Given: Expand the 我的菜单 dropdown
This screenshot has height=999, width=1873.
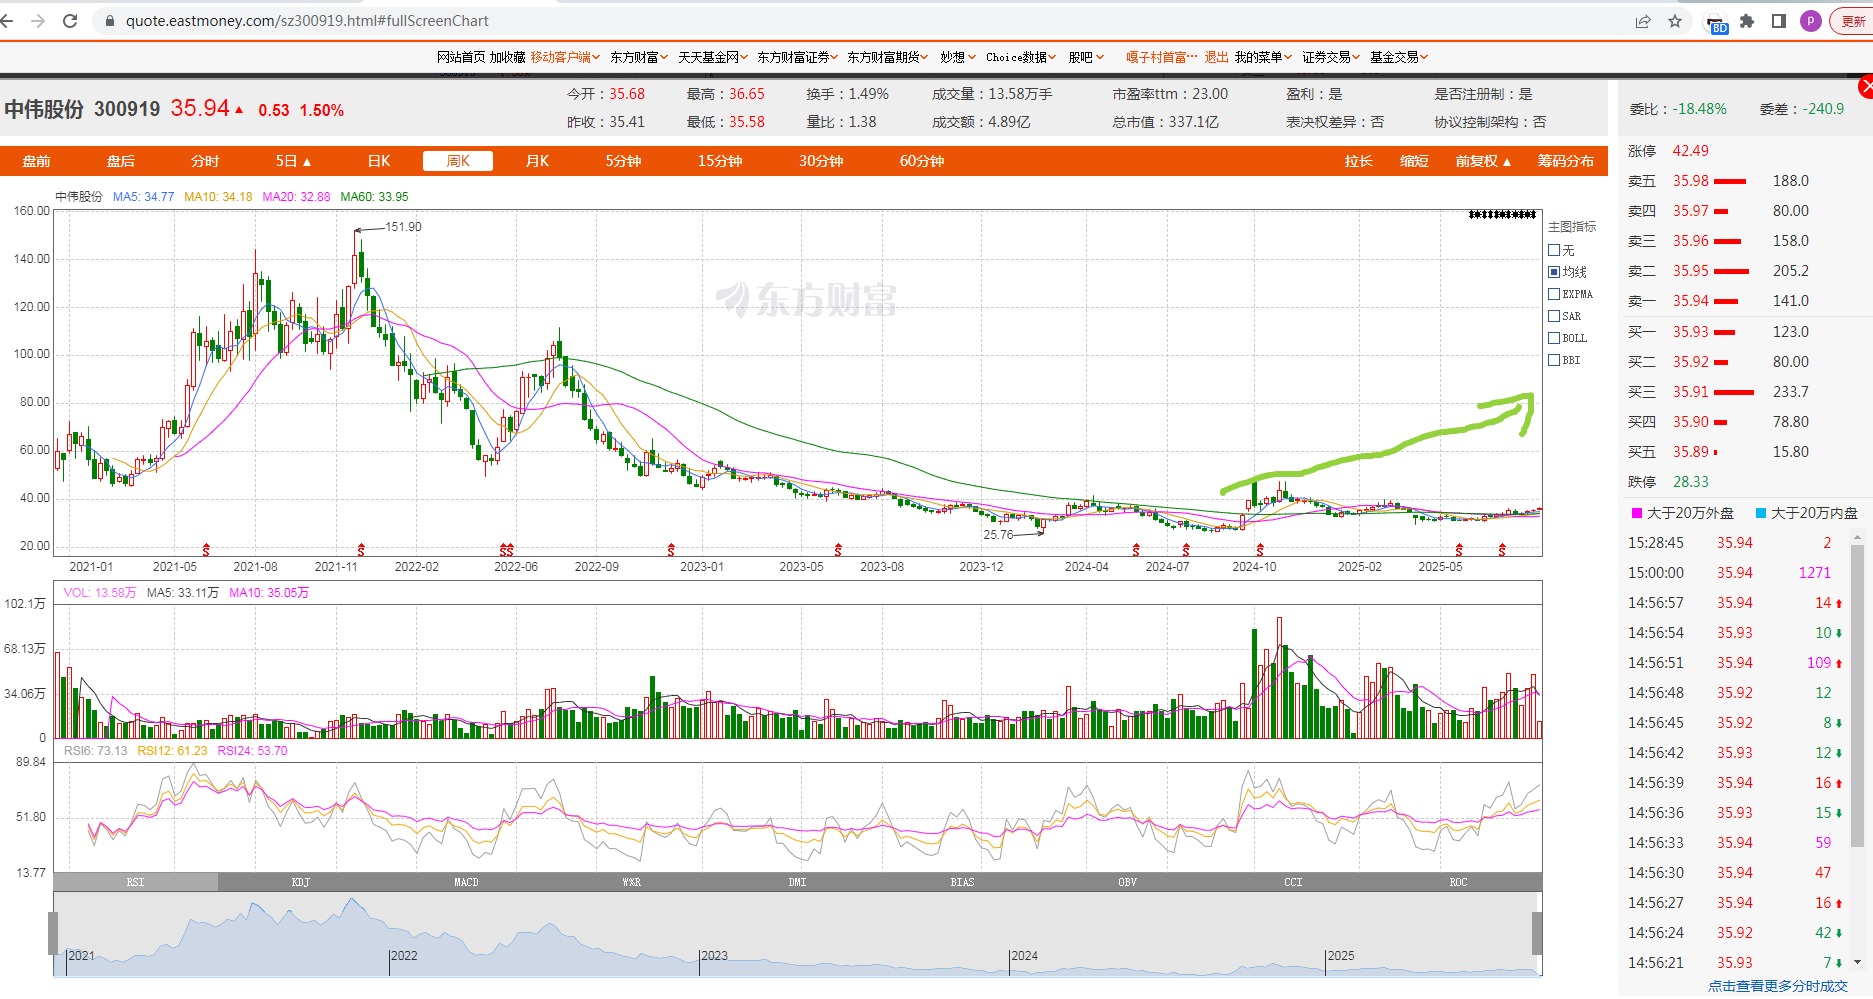Looking at the screenshot, I should pyautogui.click(x=1263, y=57).
